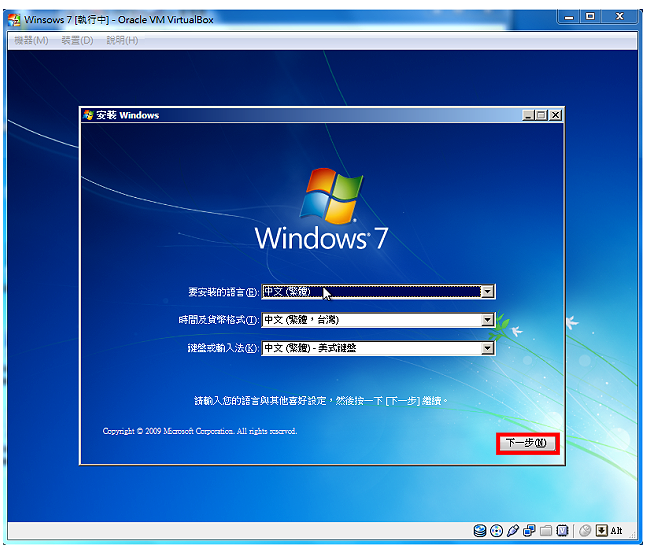Open the 裝置(D) menu
Screen dimensions: 657x546
point(78,41)
